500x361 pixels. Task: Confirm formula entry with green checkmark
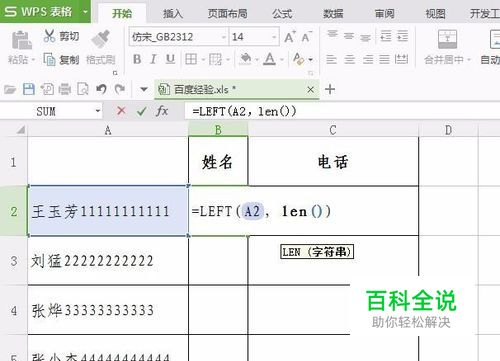pyautogui.click(x=141, y=111)
